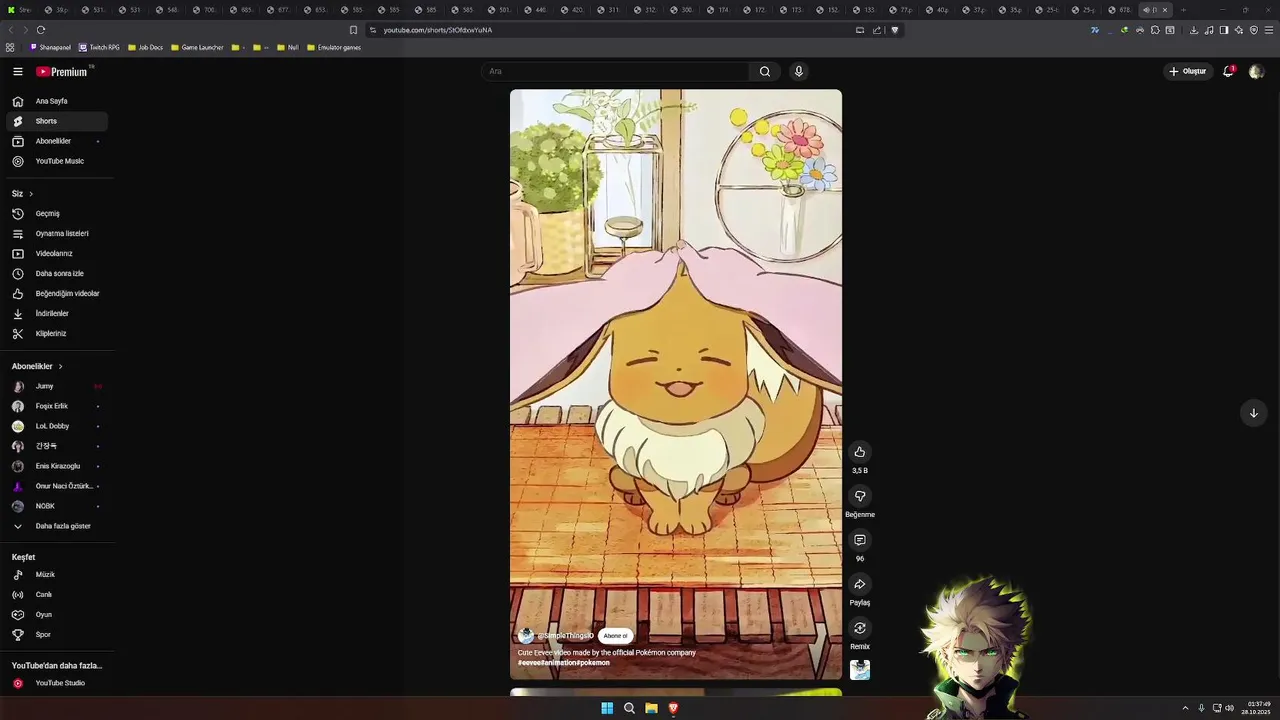Open Beğendiğim videolar list
This screenshot has height=720, width=1280.
(57, 293)
